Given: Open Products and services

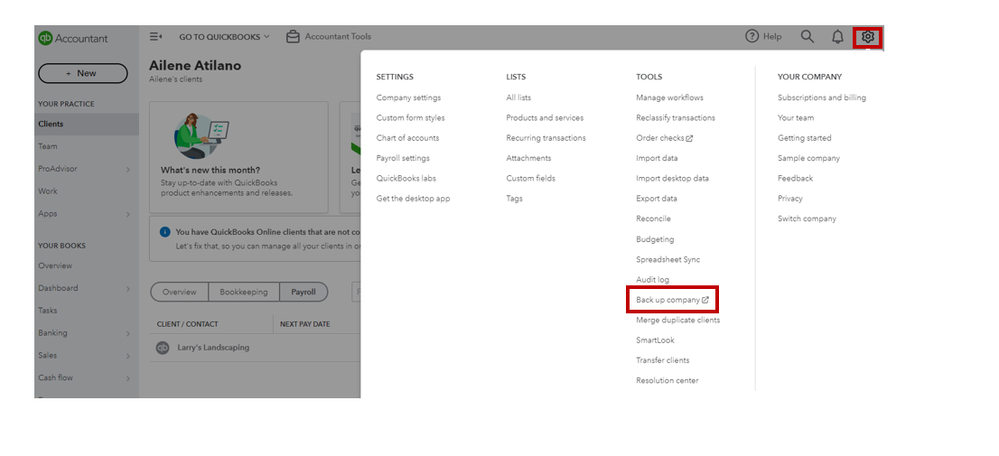Looking at the screenshot, I should tap(545, 118).
